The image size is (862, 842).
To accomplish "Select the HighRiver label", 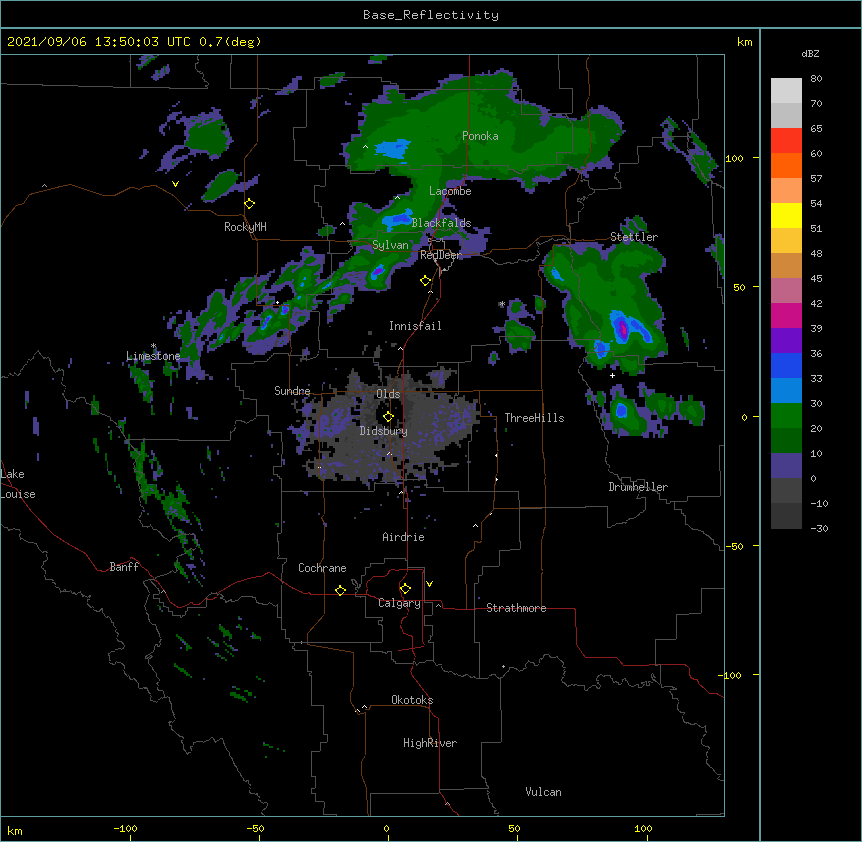I will click(x=430, y=743).
